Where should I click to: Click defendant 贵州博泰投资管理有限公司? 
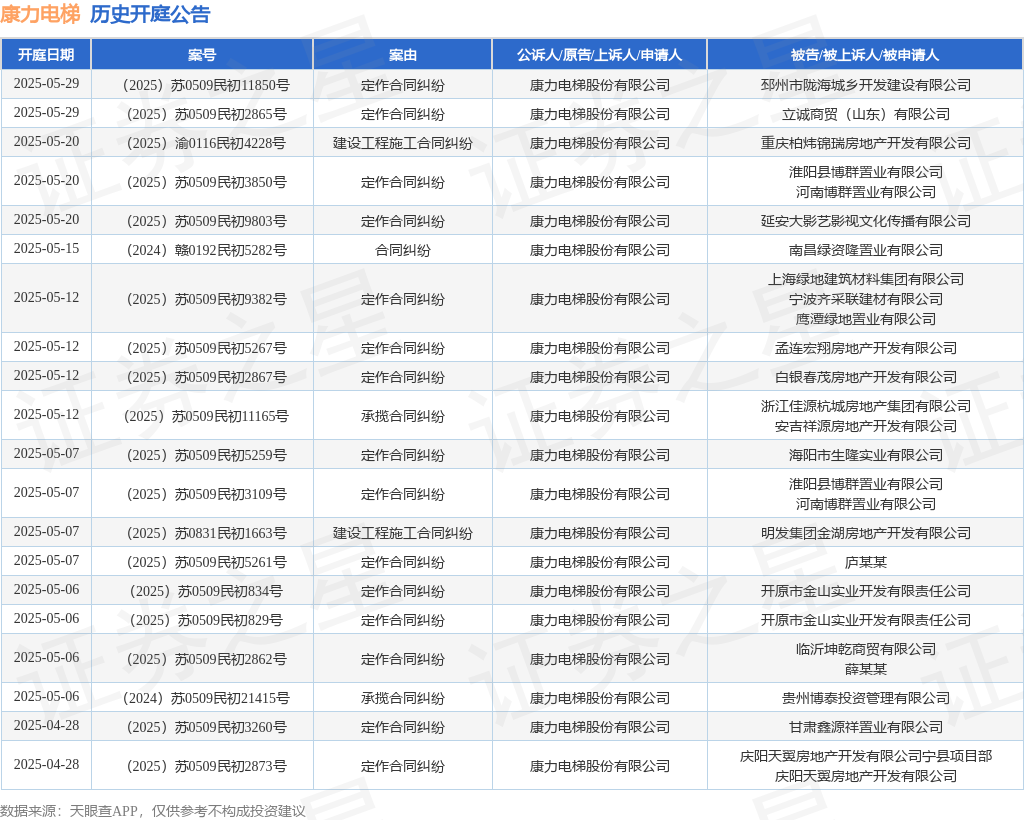pyautogui.click(x=865, y=699)
